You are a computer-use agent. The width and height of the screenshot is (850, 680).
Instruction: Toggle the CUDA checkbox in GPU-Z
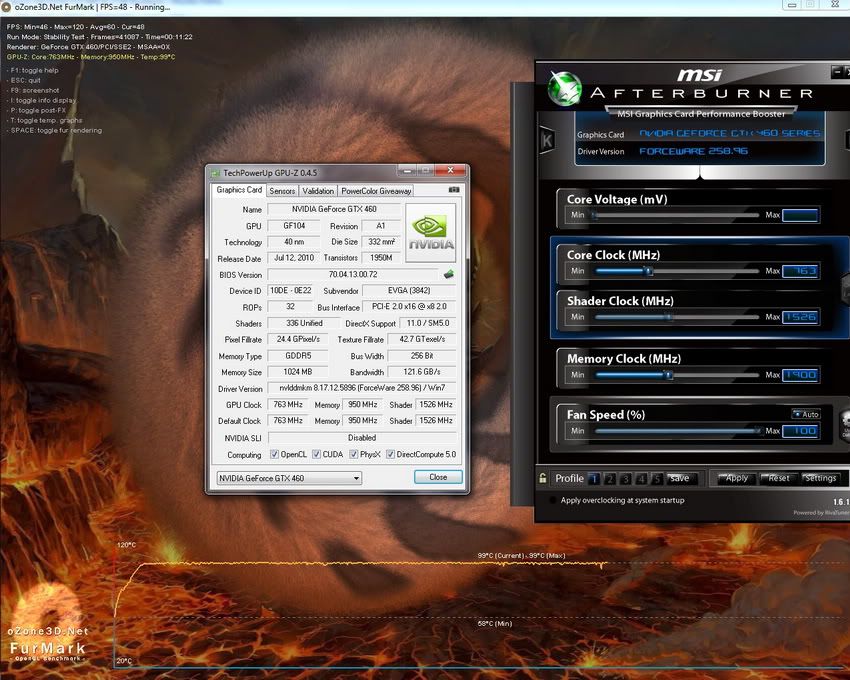click(317, 454)
